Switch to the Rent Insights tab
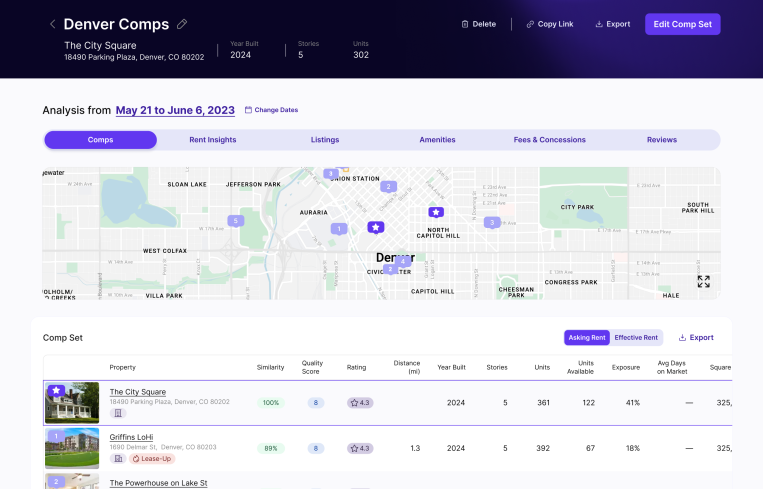Image resolution: width=763 pixels, height=489 pixels. 213,140
